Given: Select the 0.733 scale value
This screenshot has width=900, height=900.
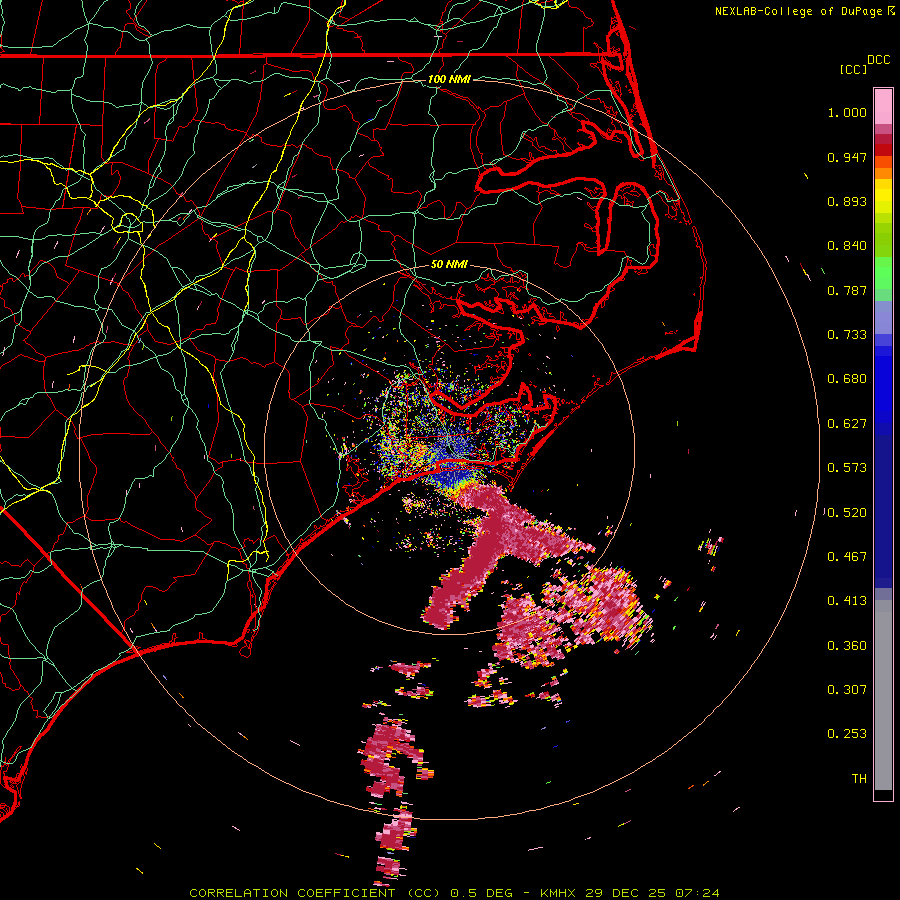Looking at the screenshot, I should click(x=847, y=335).
